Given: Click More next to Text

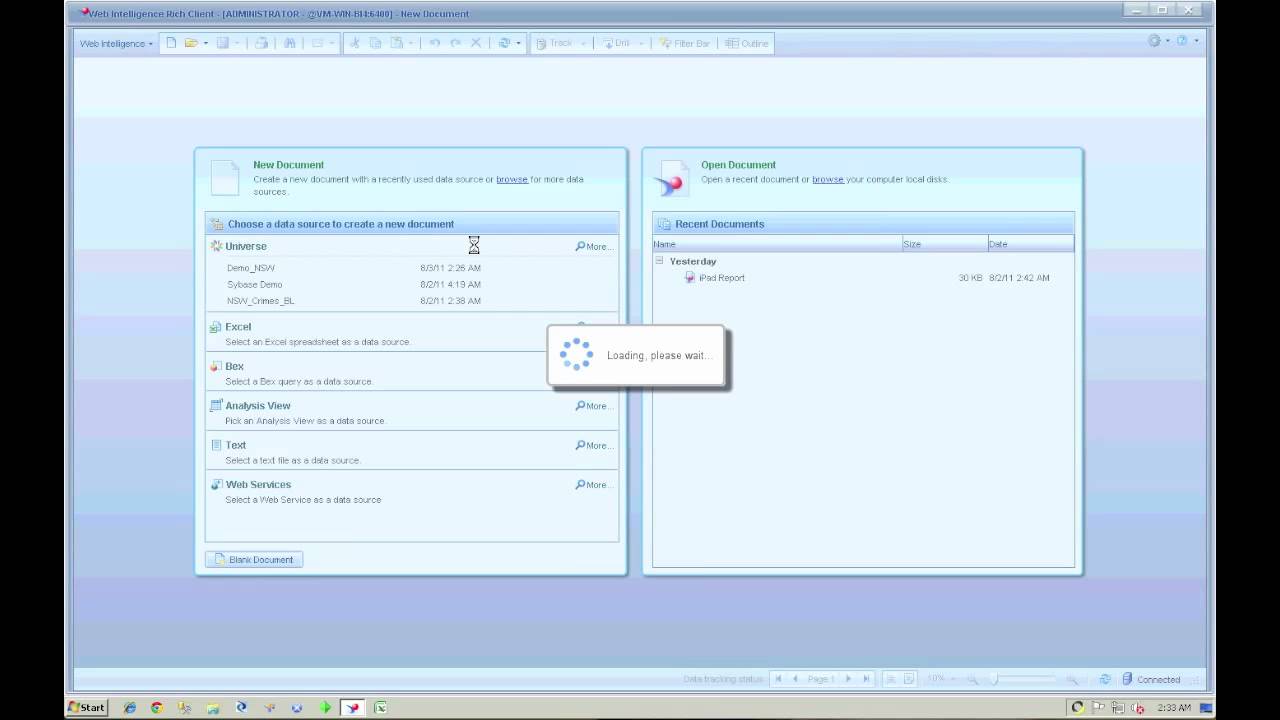Looking at the screenshot, I should (x=593, y=445).
